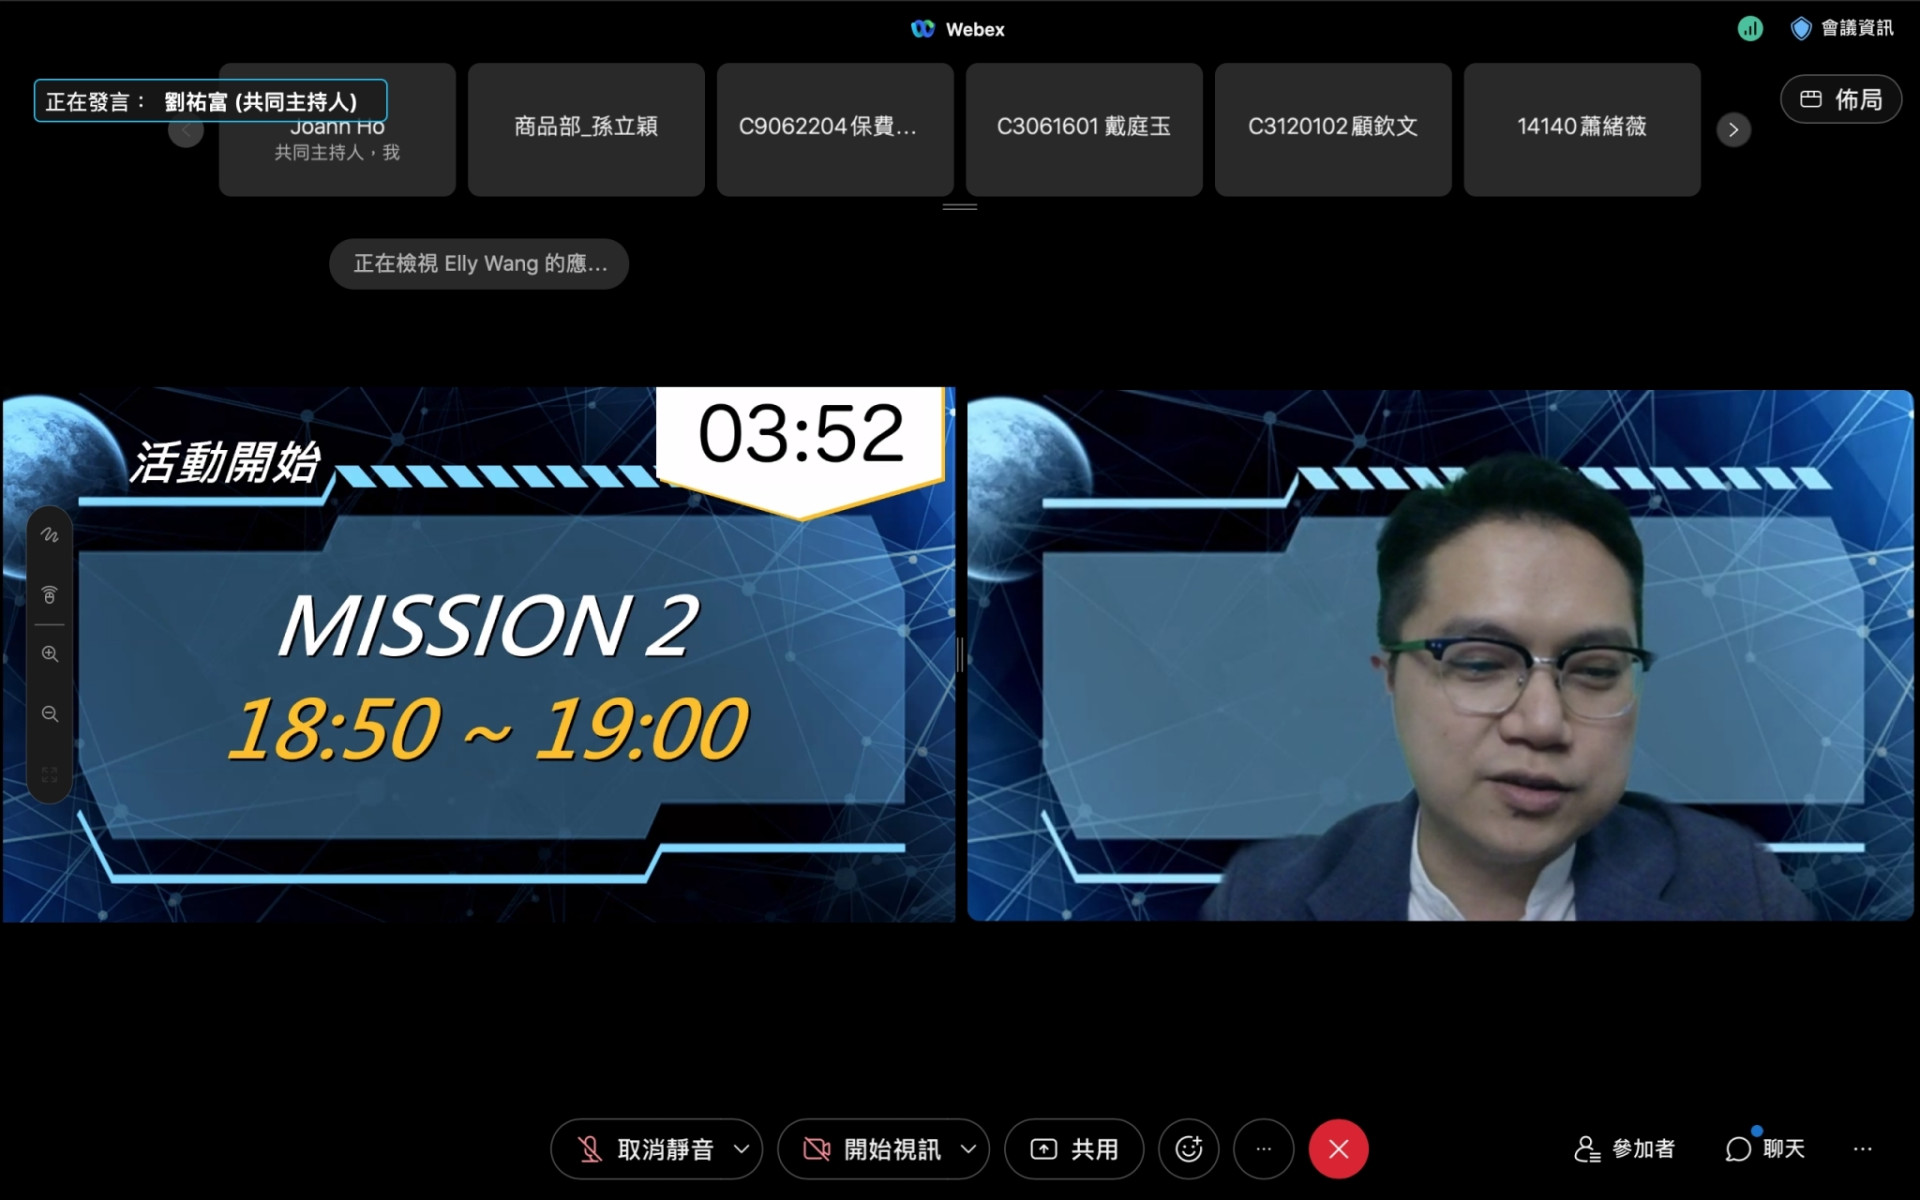Select participant tile 商品部_孫立穎
The image size is (1920, 1200).
click(586, 128)
